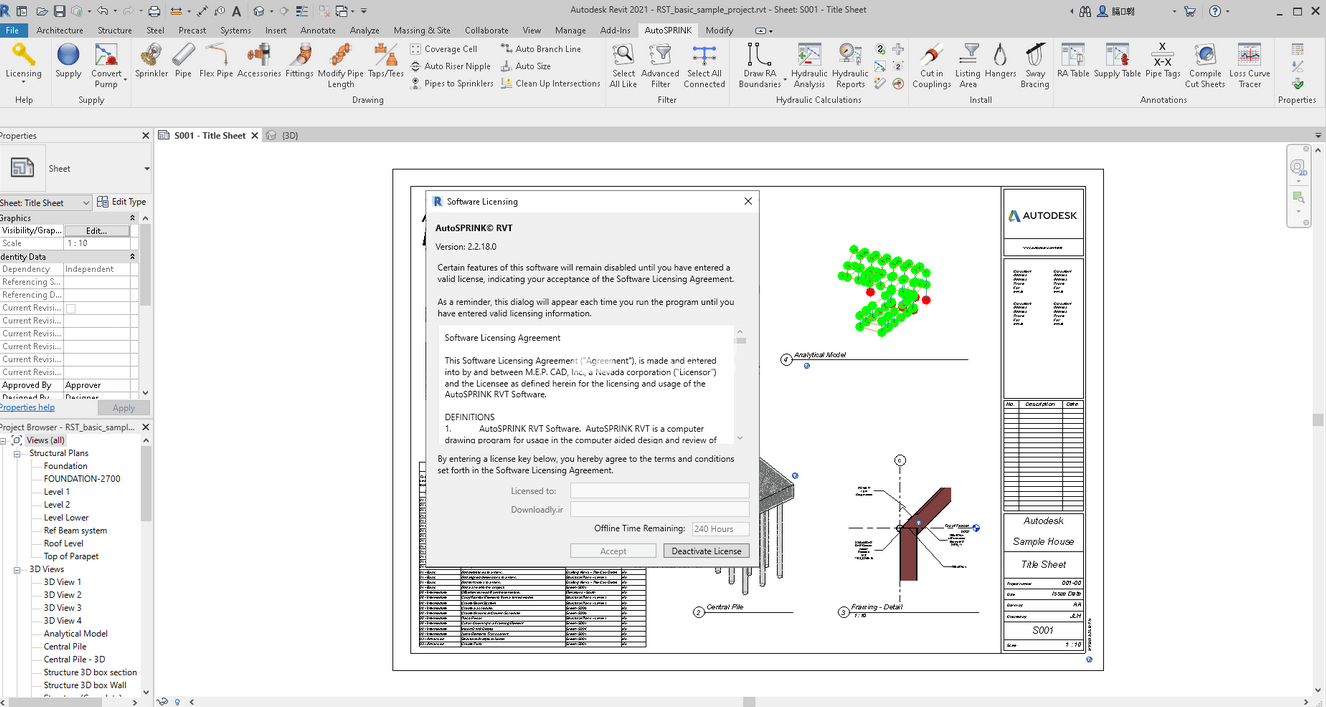The image size is (1326, 707).
Task: Insert a Supply Table annotation
Action: point(1117,63)
